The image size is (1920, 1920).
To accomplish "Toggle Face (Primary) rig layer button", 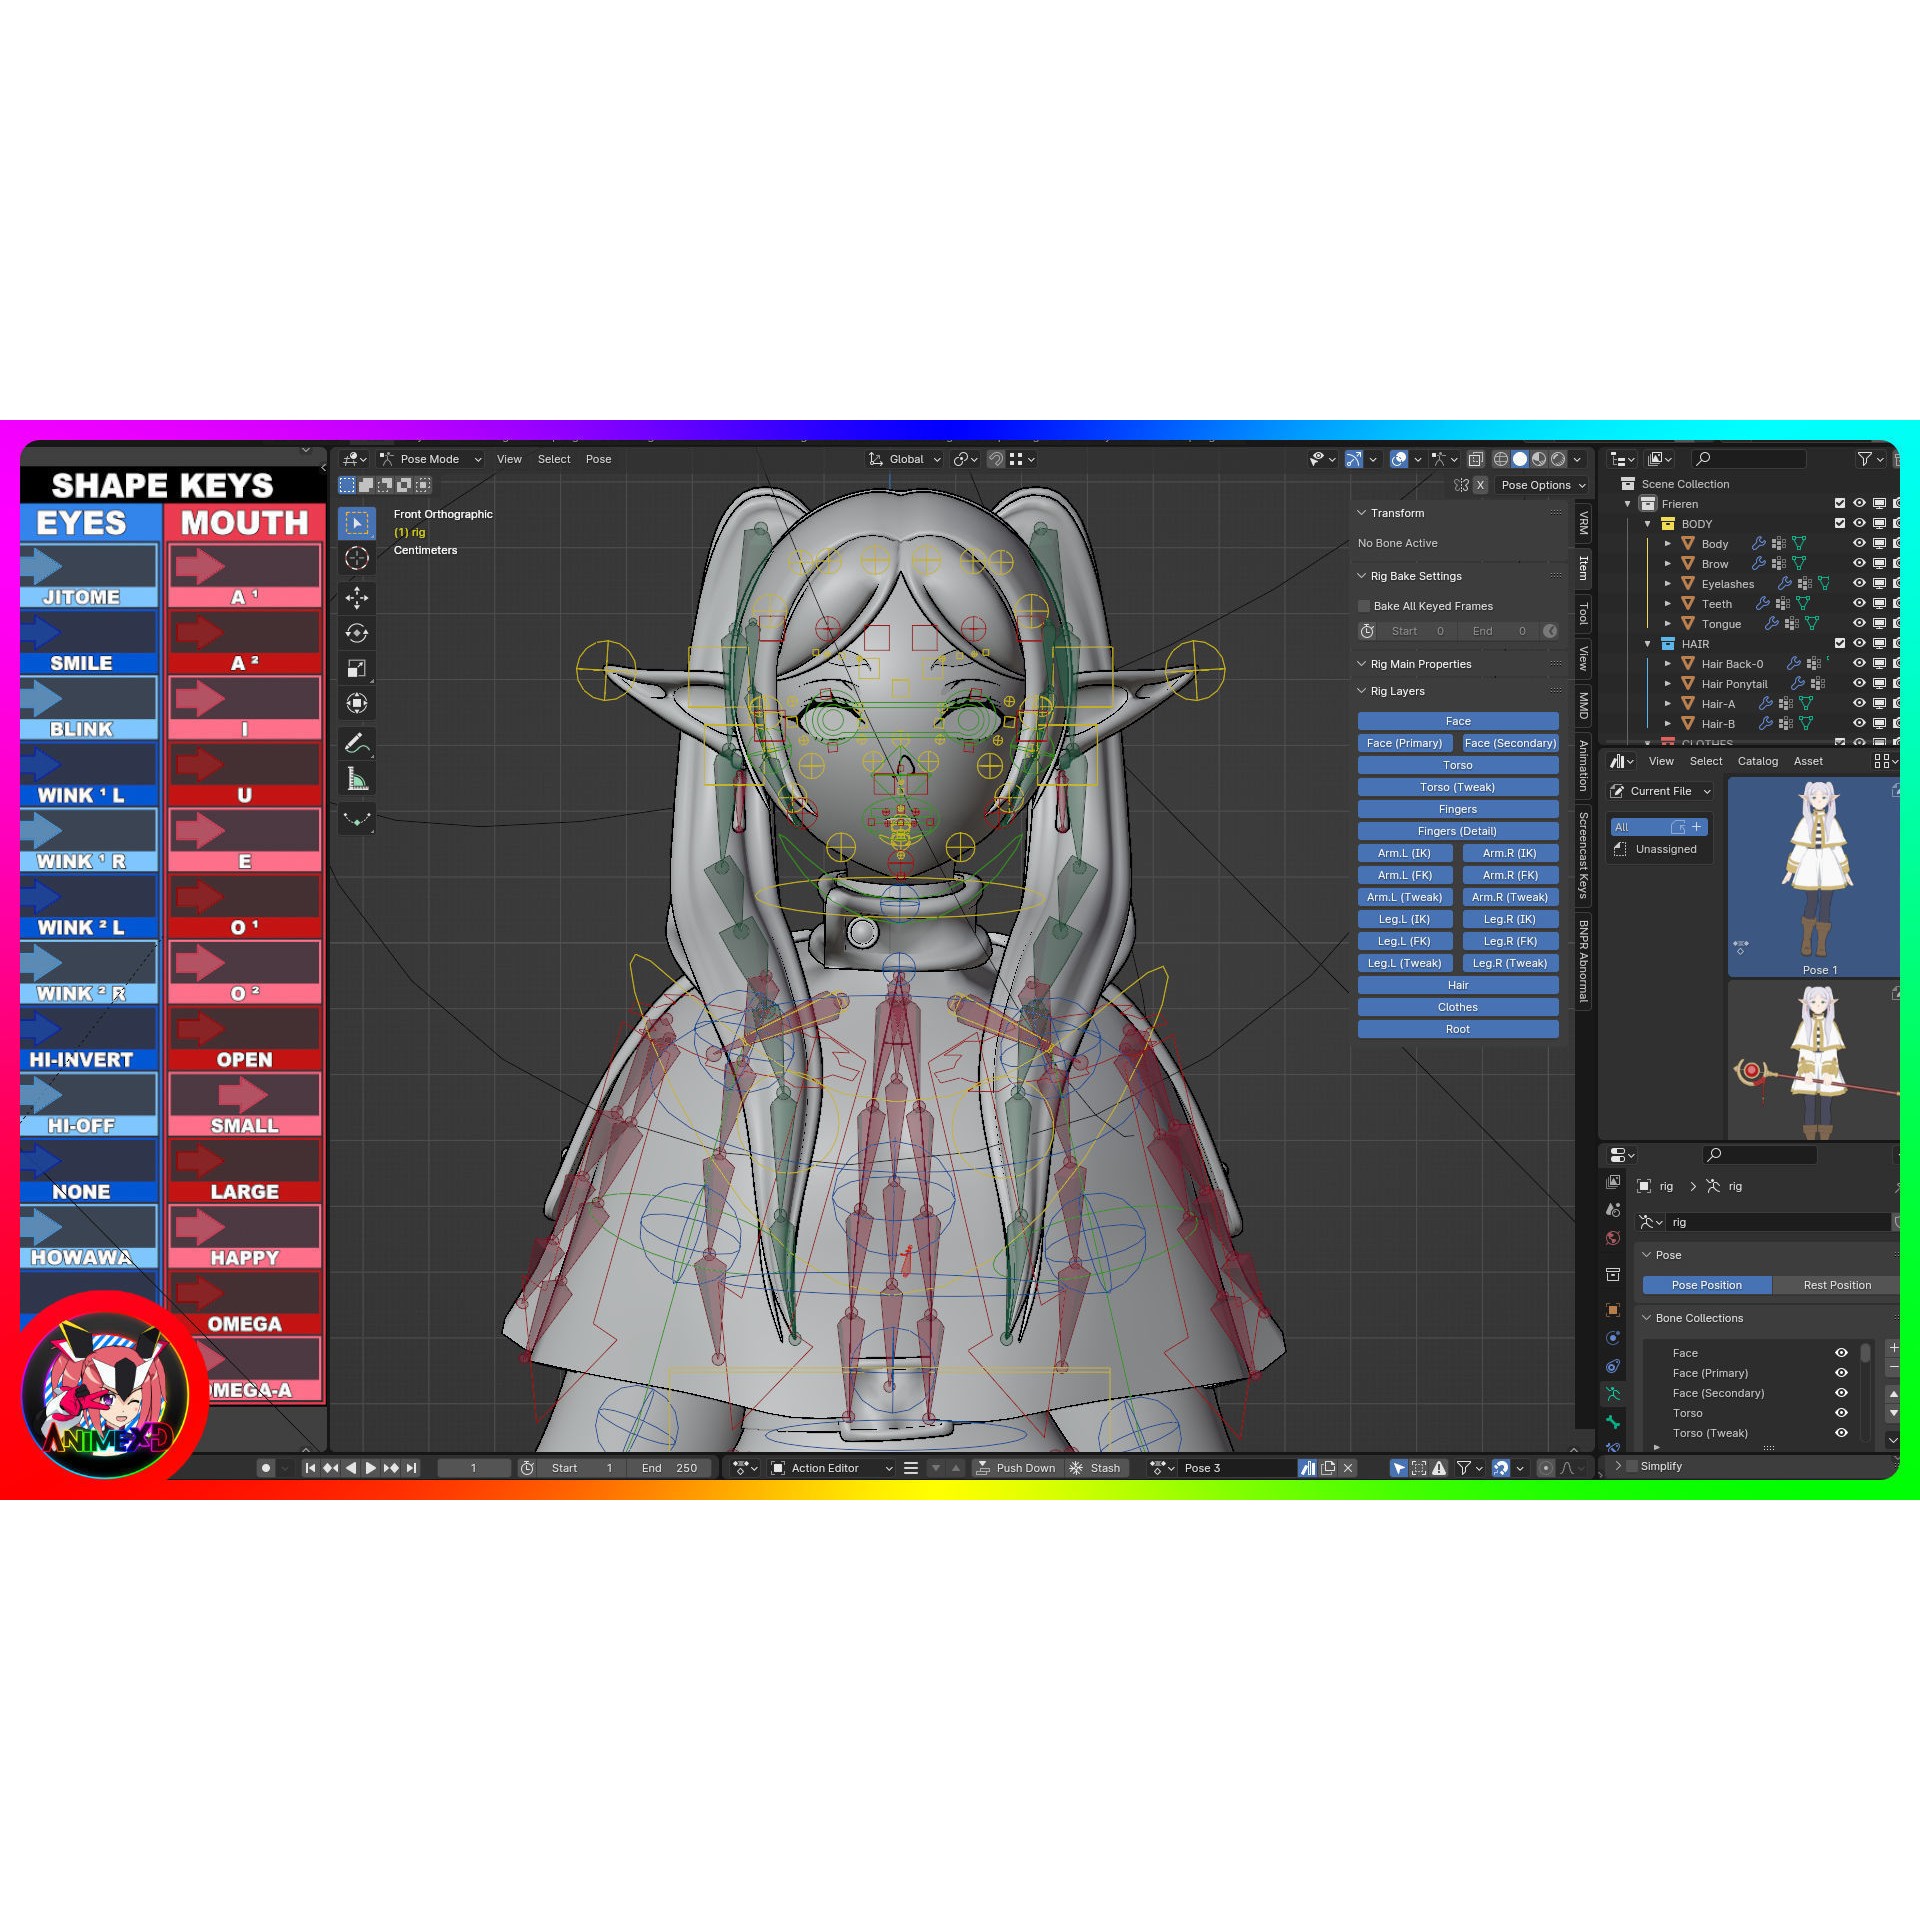I will tap(1404, 743).
